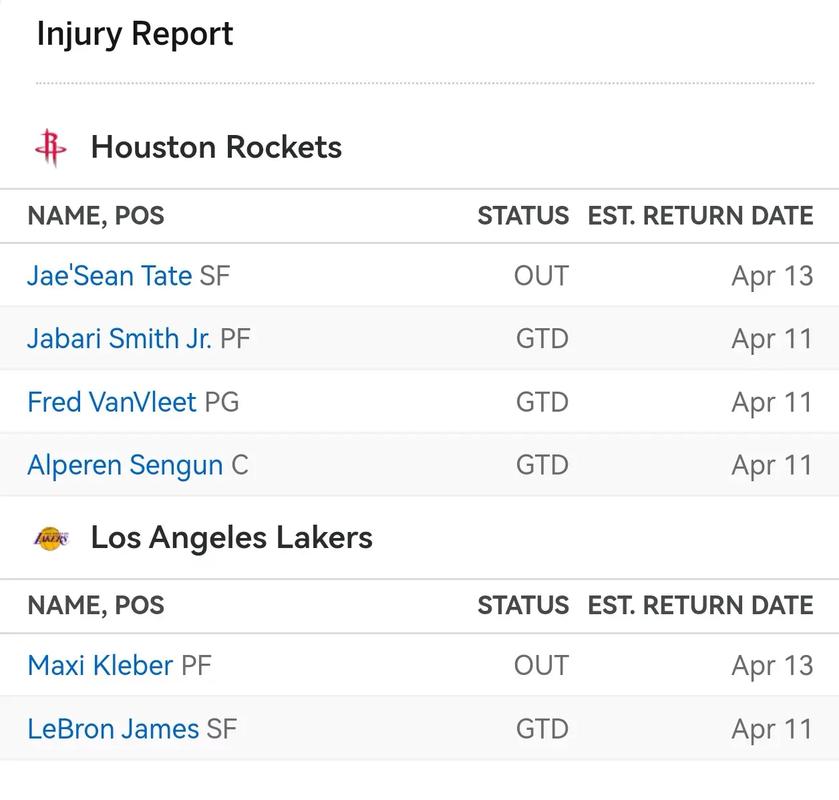Click Maxi Kleber's Apr 13 return date
The height and width of the screenshot is (800, 839).
(772, 665)
